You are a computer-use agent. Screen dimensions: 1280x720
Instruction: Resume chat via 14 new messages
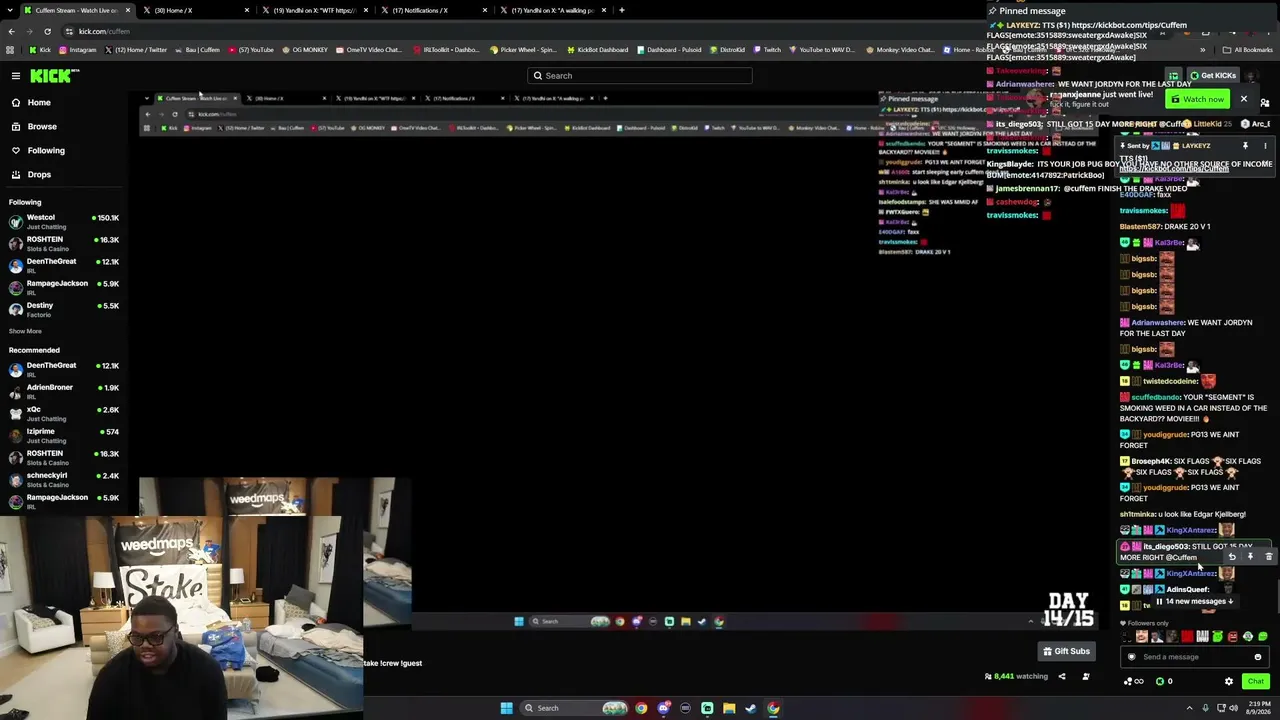[1195, 602]
